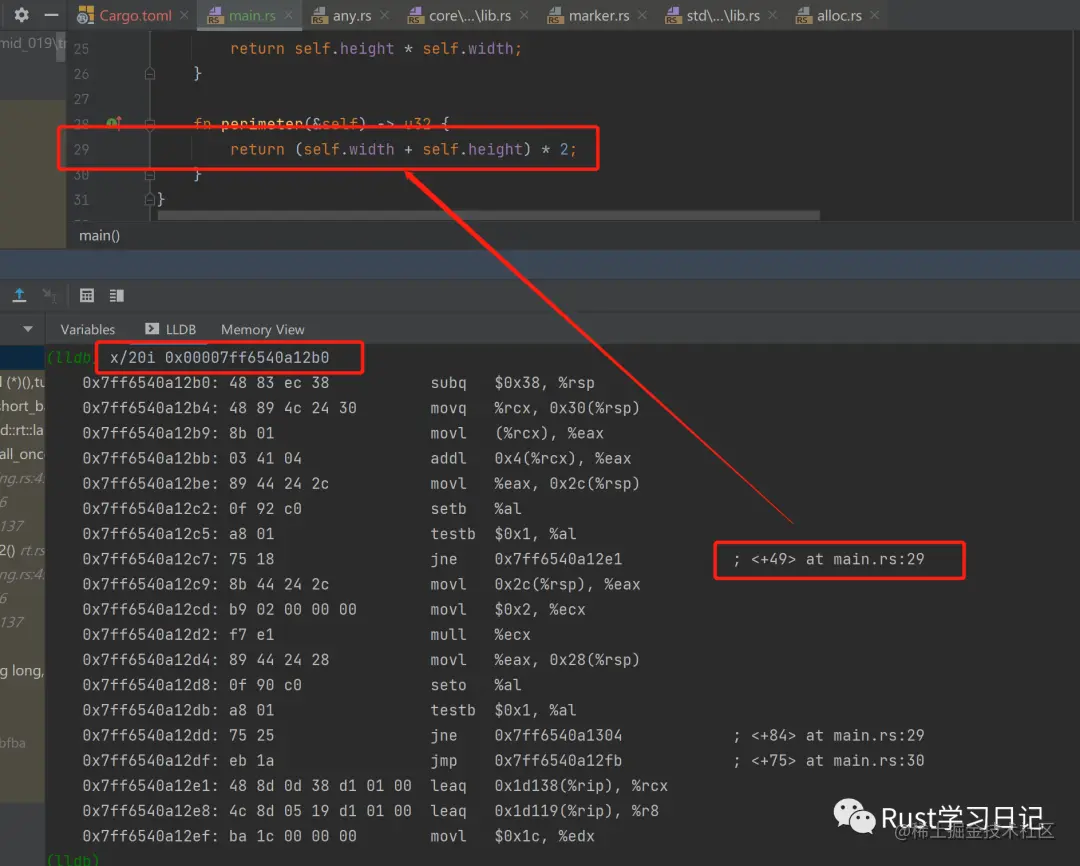Select the main() breadcrumb

point(99,236)
